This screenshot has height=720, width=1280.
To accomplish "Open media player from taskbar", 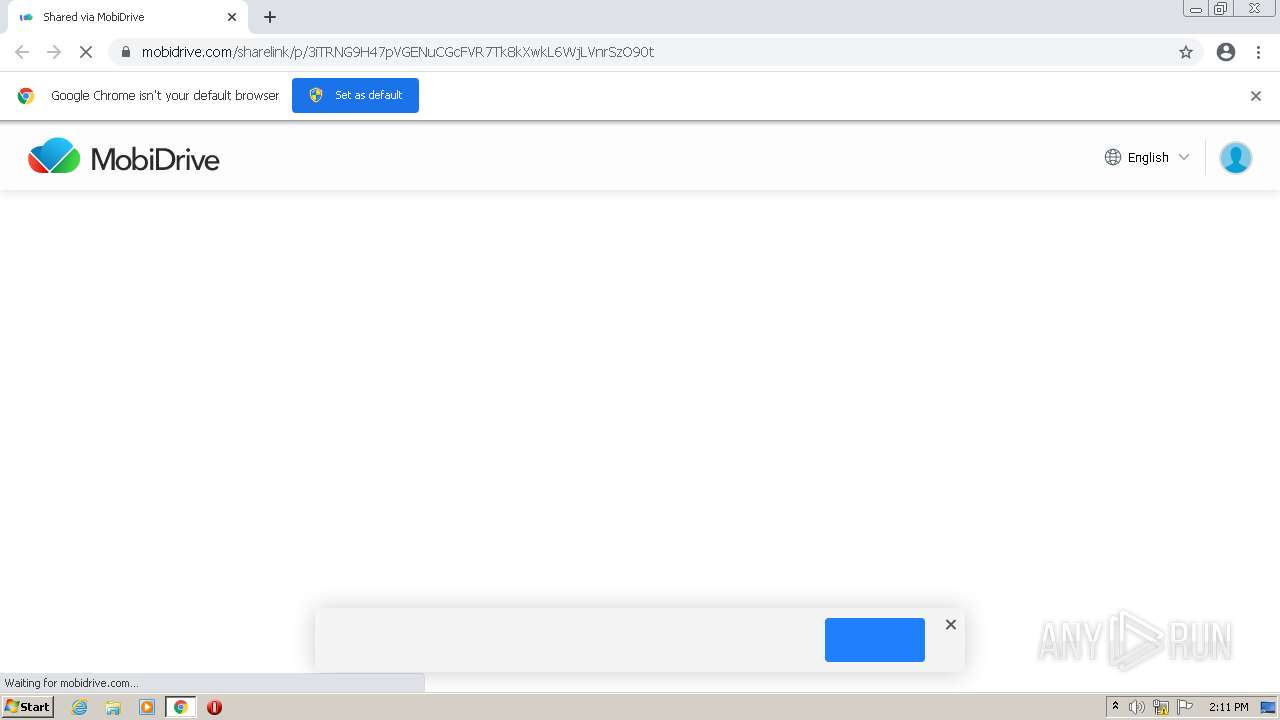I will click(x=147, y=707).
